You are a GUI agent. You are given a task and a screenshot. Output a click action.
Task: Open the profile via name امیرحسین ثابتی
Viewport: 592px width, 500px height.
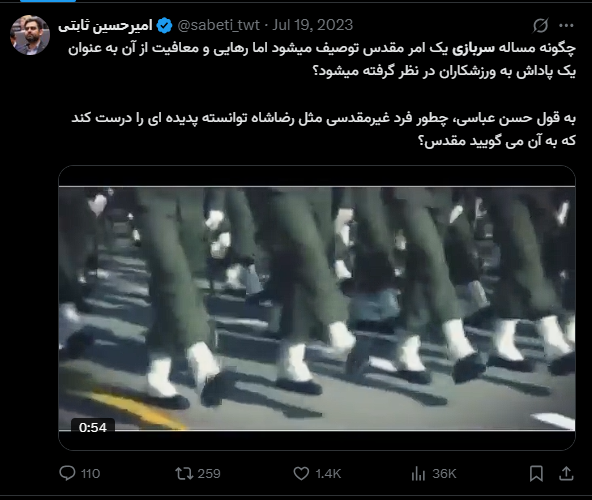(x=105, y=26)
